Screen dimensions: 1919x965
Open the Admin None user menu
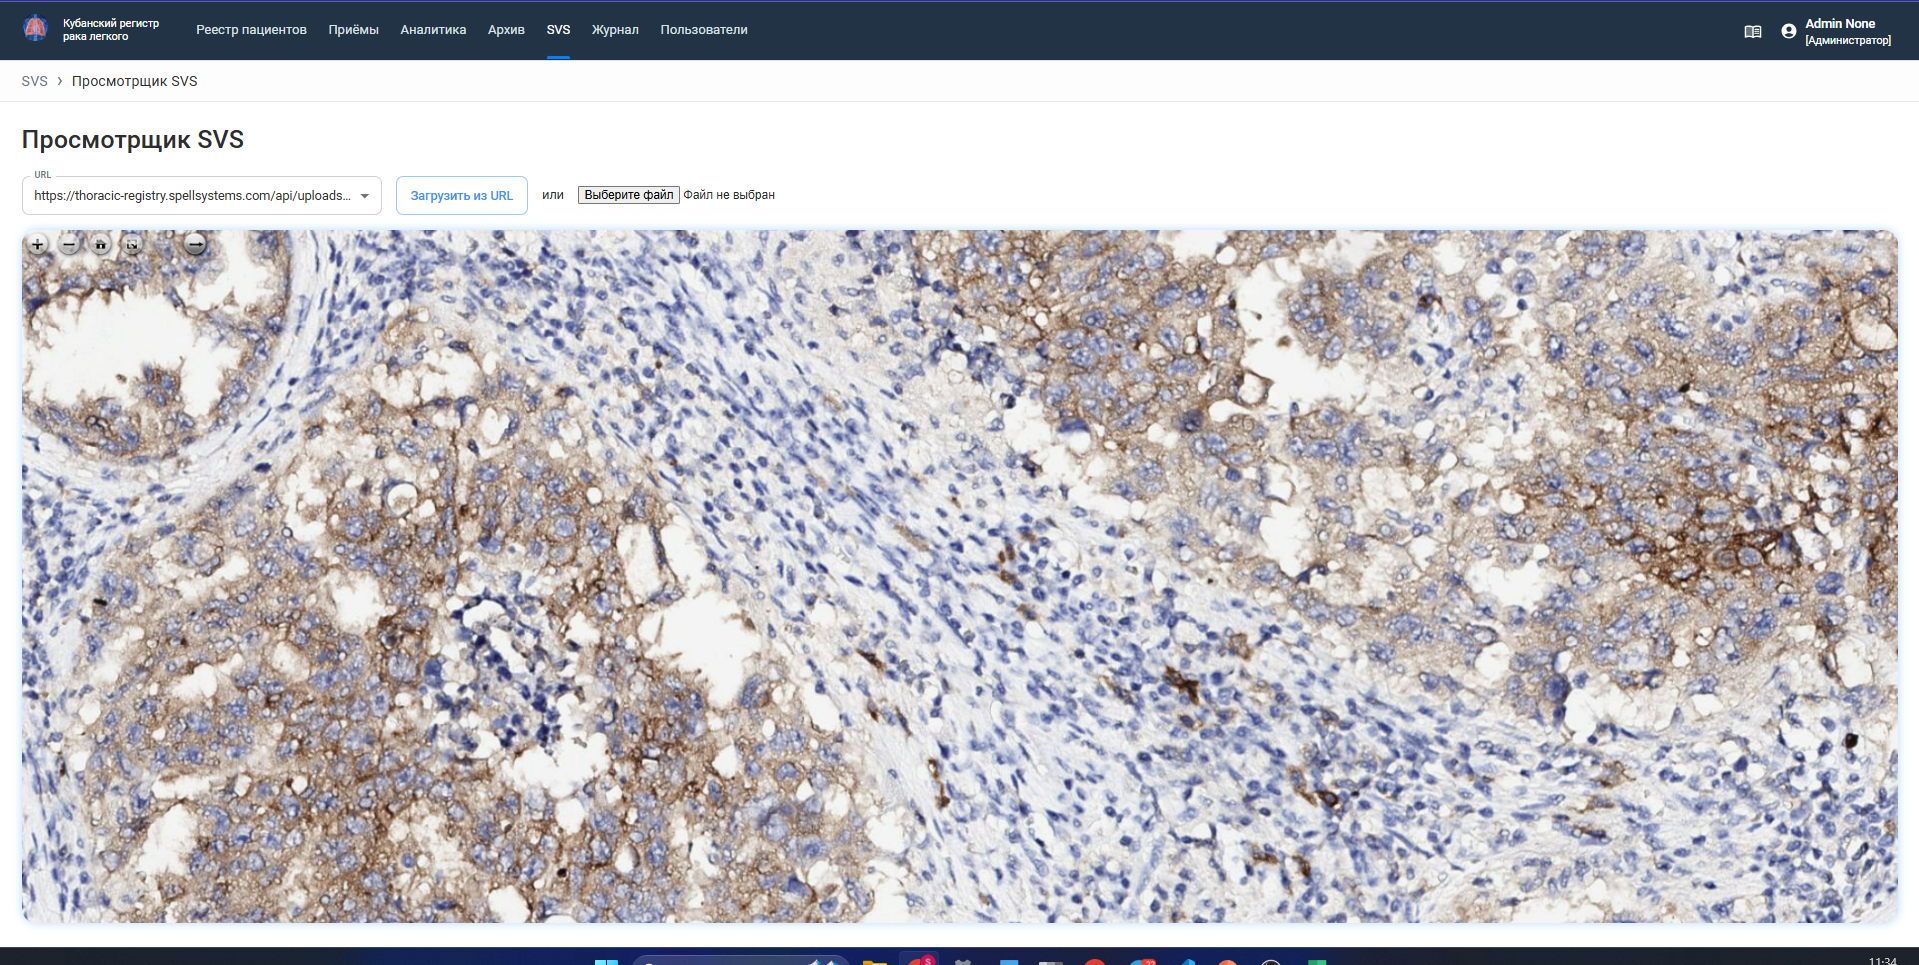[1846, 31]
